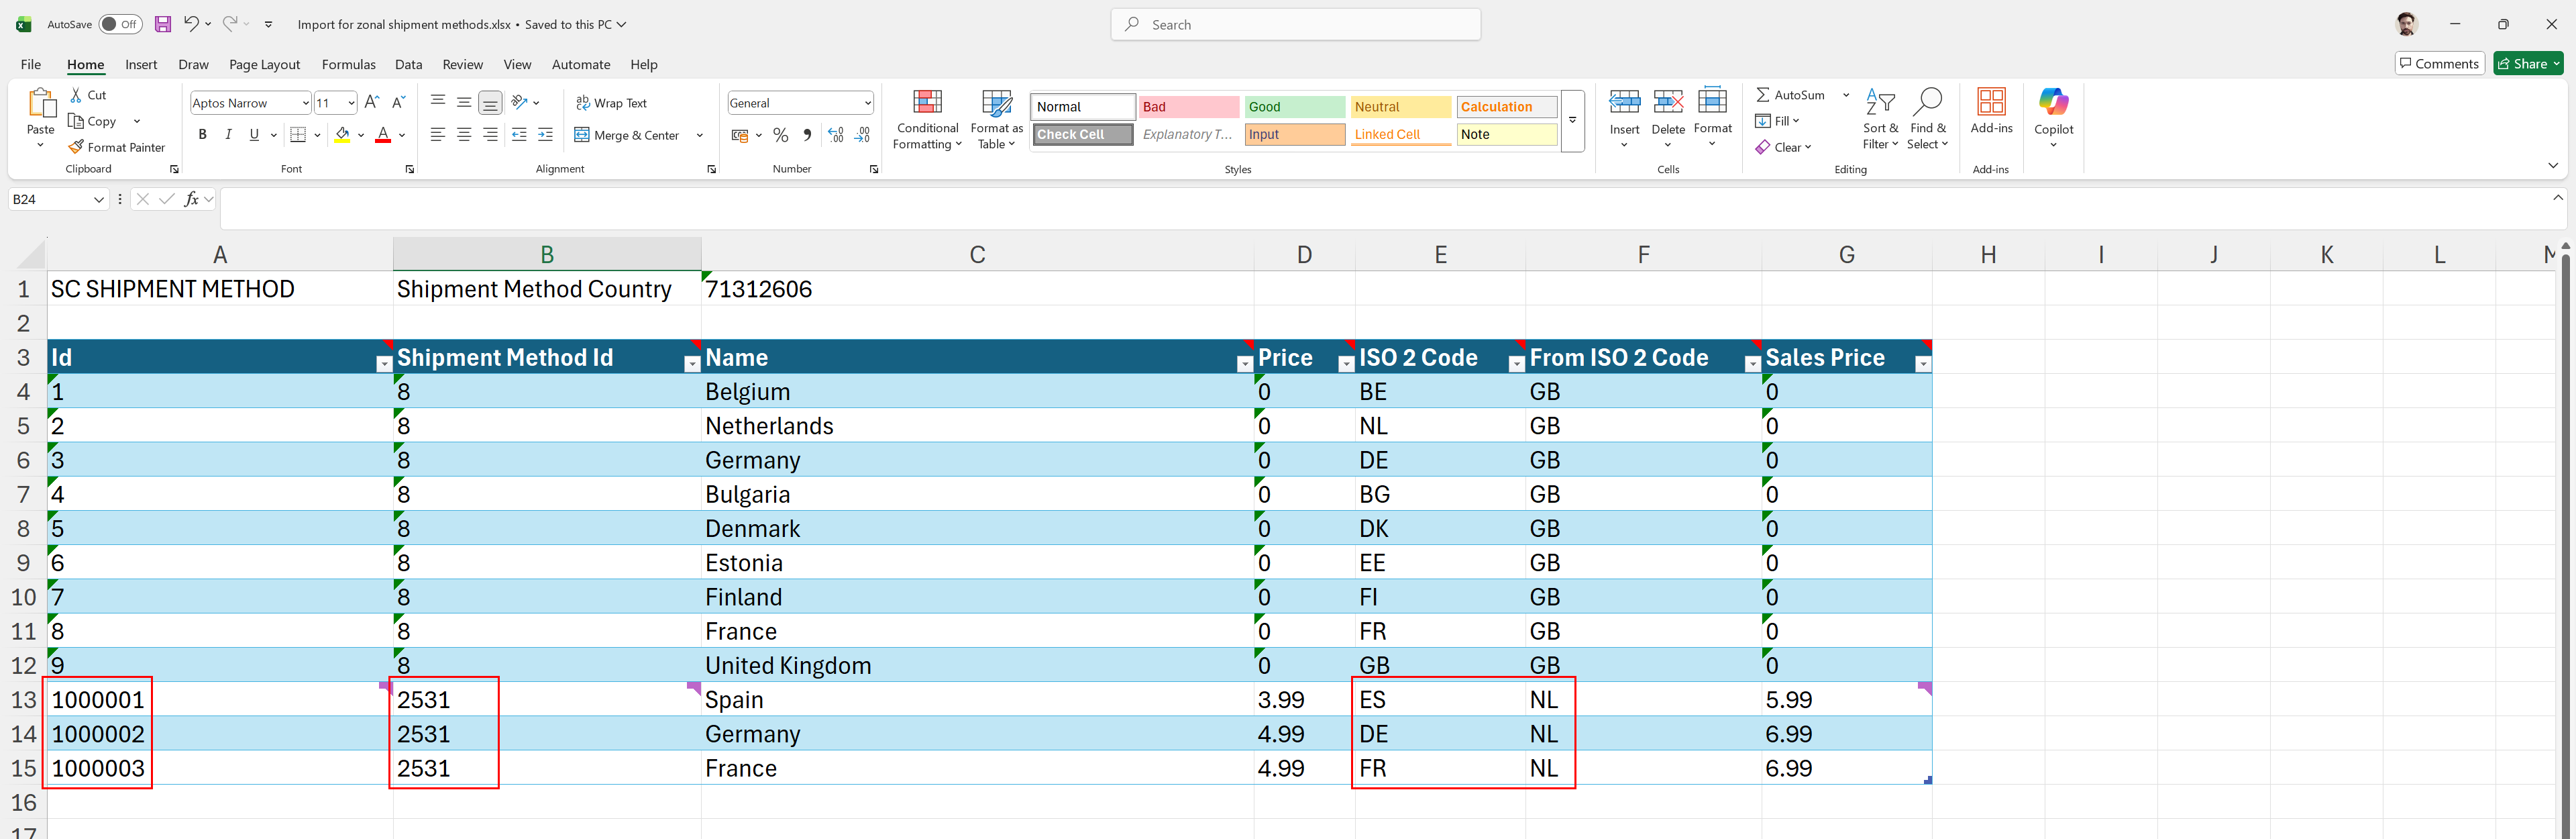
Task: Expand the font name combo box
Action: point(305,103)
